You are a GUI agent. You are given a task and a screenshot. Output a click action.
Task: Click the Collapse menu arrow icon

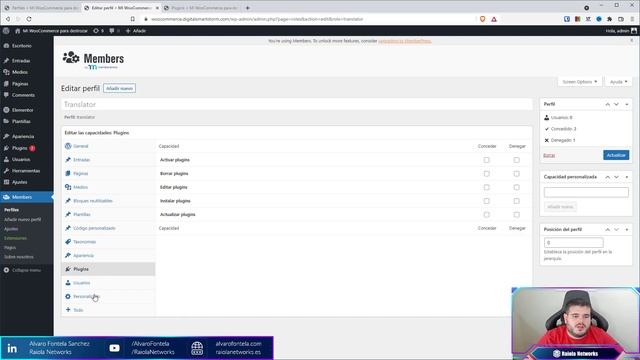(6, 270)
